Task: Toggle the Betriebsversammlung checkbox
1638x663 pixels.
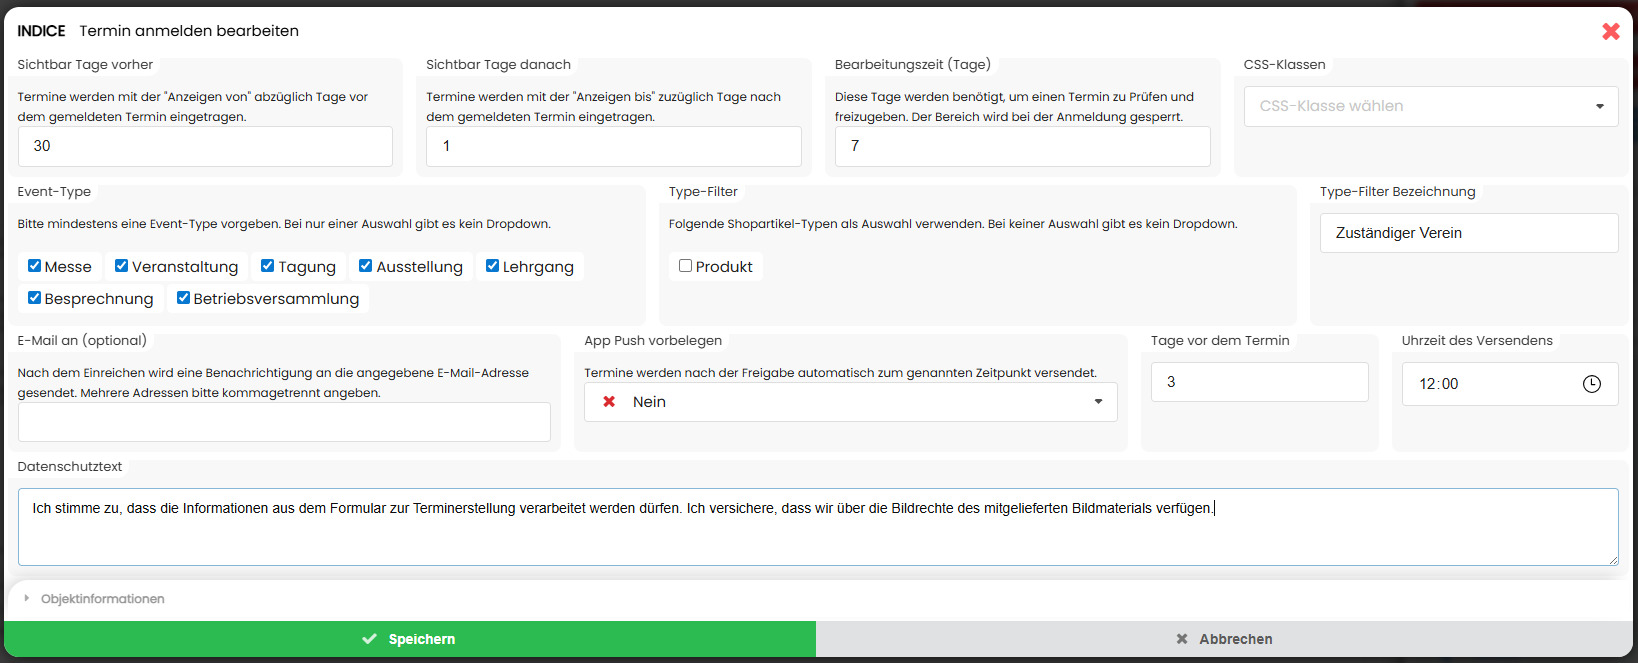Action: click(184, 298)
